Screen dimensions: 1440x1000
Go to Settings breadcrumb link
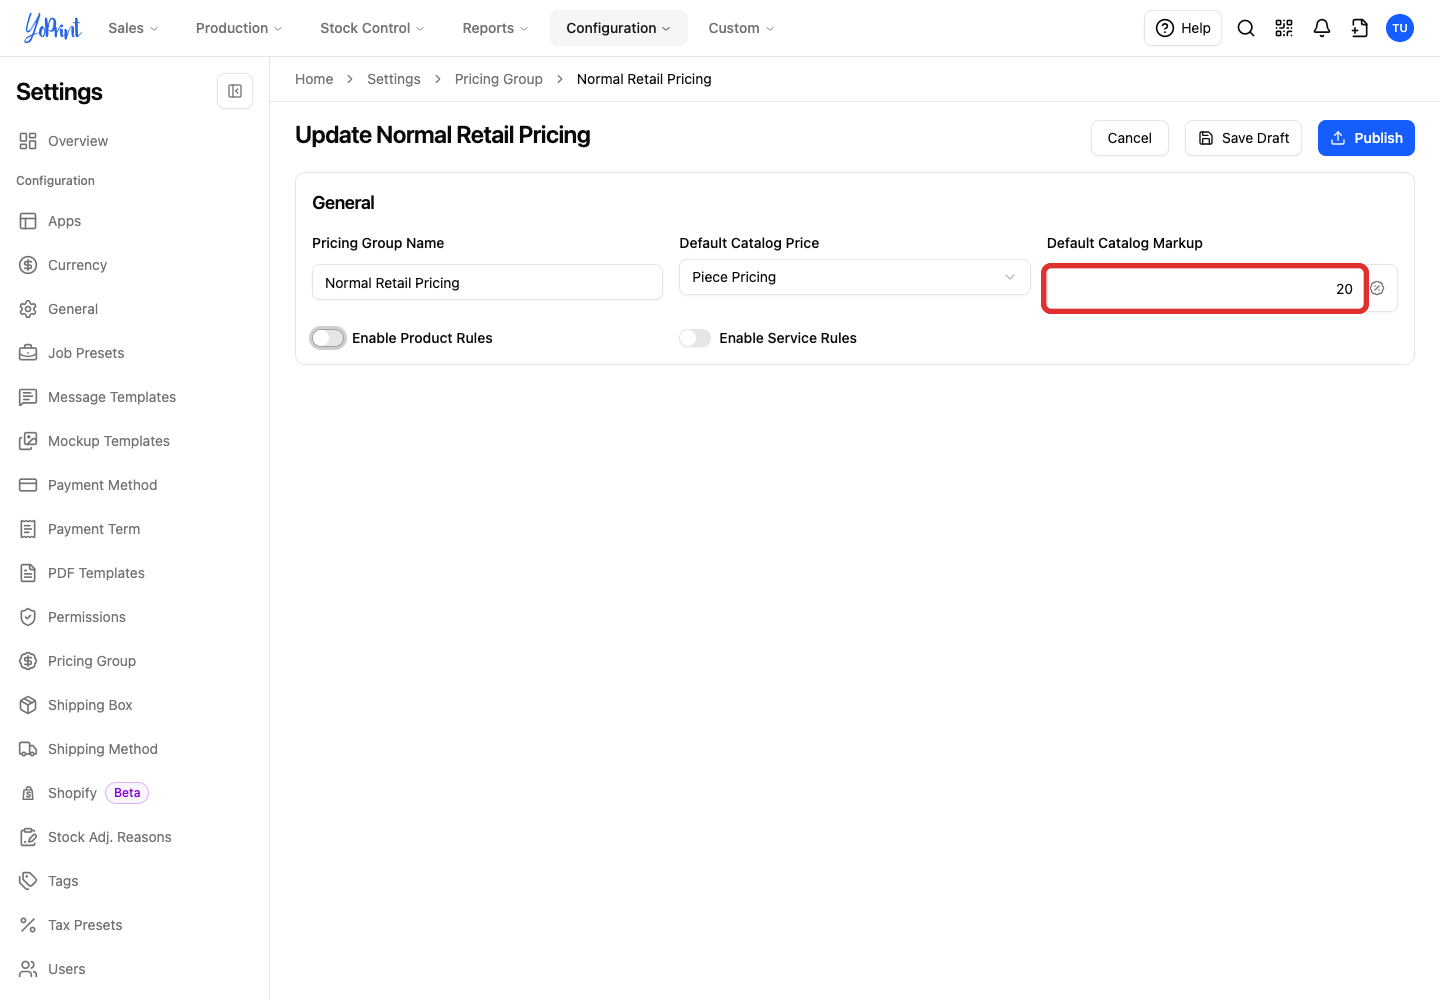coord(394,79)
